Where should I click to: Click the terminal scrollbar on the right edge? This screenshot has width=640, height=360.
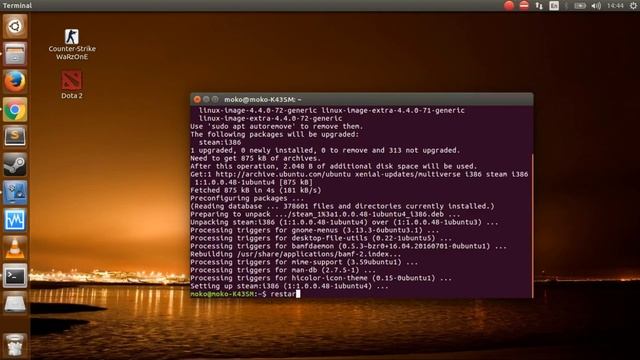point(532,226)
